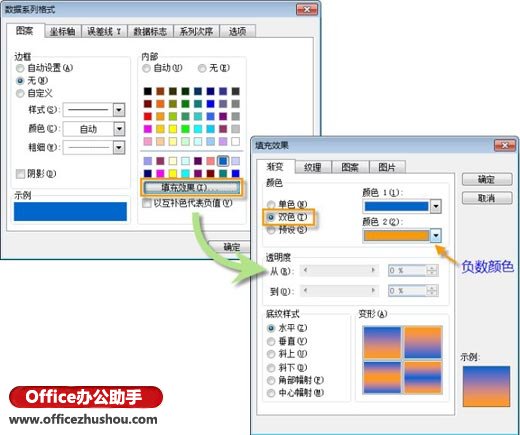Pick the selected blue swatch in lower palette
This screenshot has width=520, height=435.
point(223,161)
